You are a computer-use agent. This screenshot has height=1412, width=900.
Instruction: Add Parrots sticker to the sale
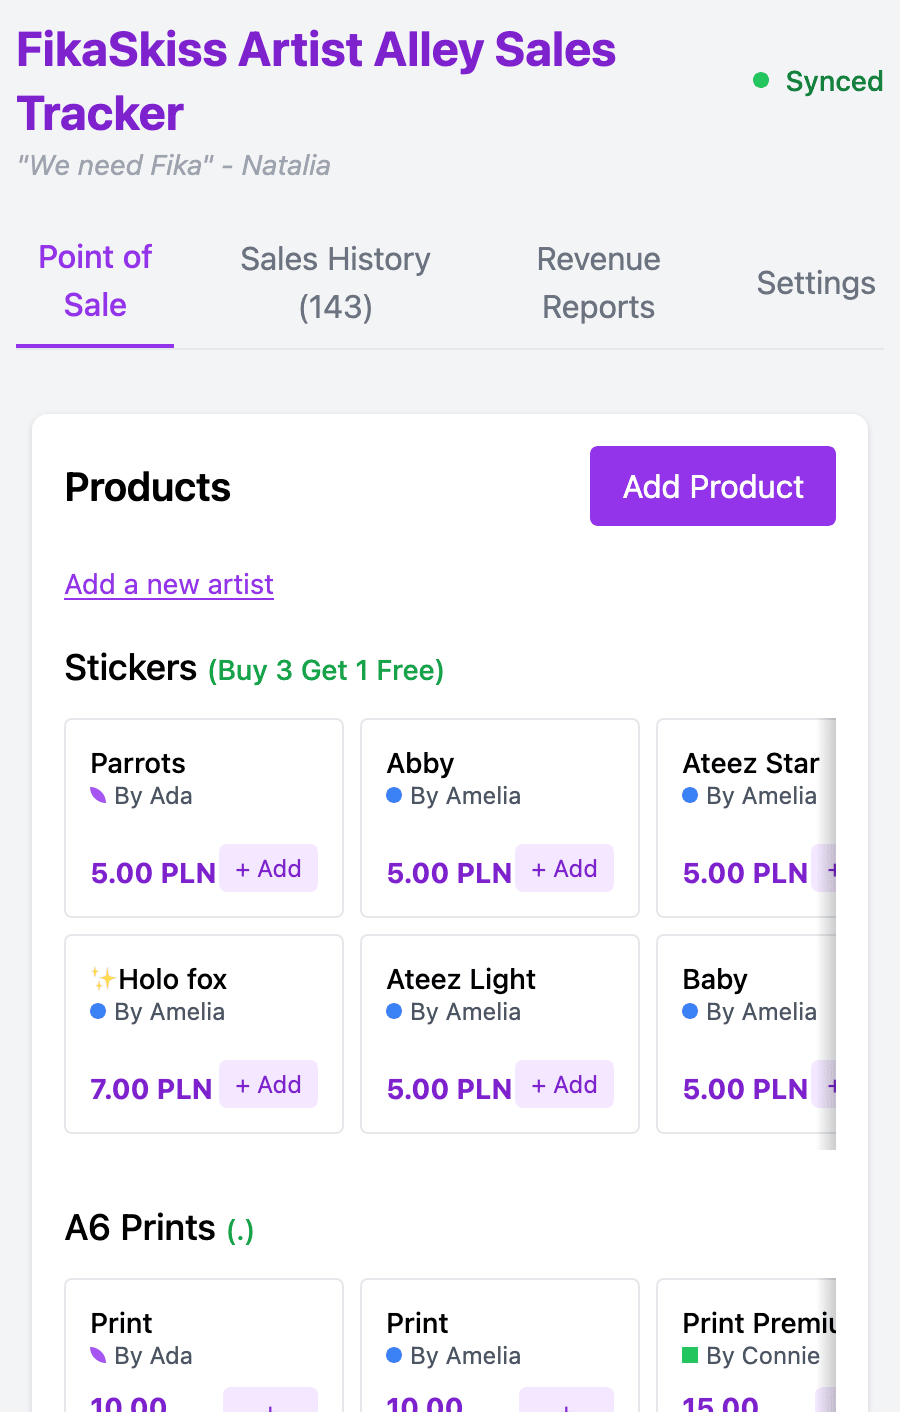coord(268,869)
